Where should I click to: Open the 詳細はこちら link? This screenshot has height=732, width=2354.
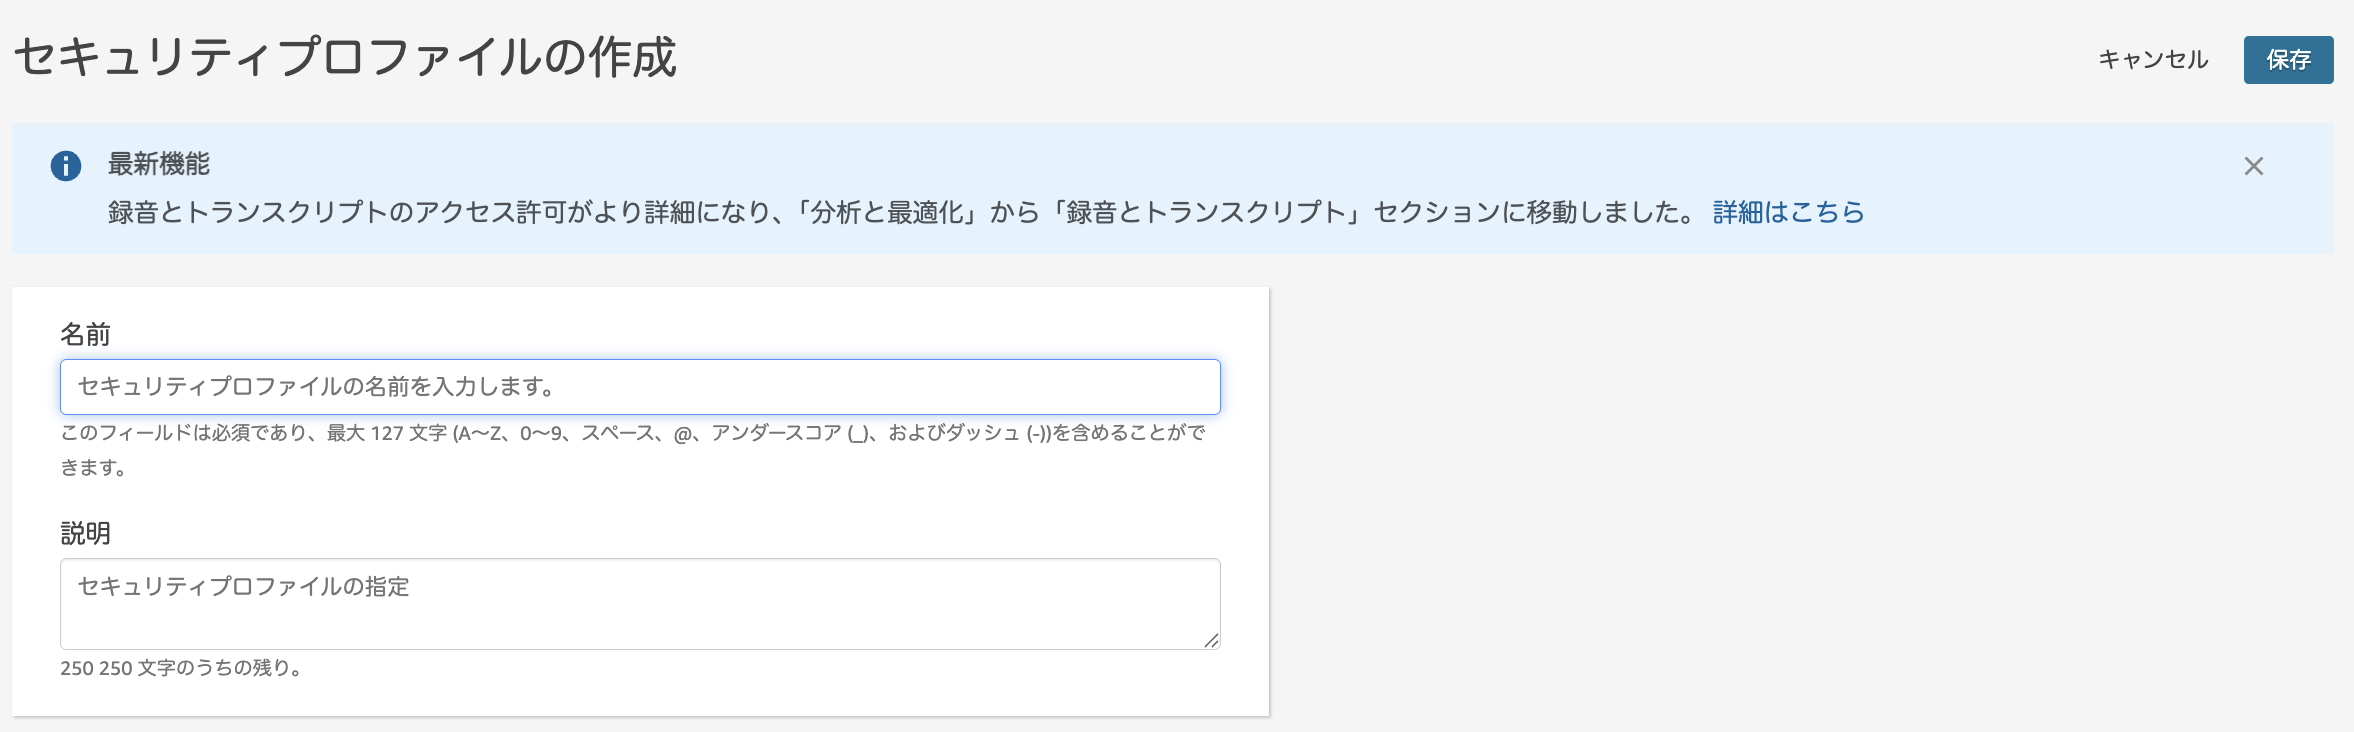1788,212
